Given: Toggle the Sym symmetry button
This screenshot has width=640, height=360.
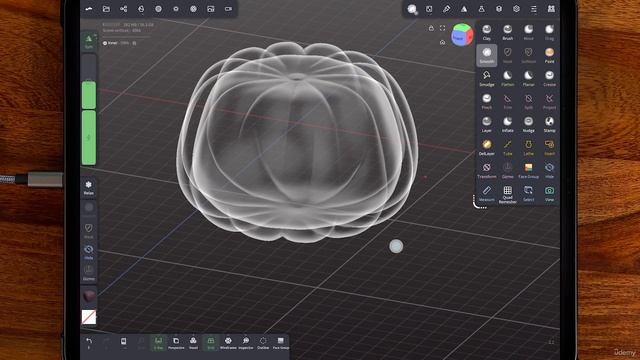Looking at the screenshot, I should tap(89, 42).
